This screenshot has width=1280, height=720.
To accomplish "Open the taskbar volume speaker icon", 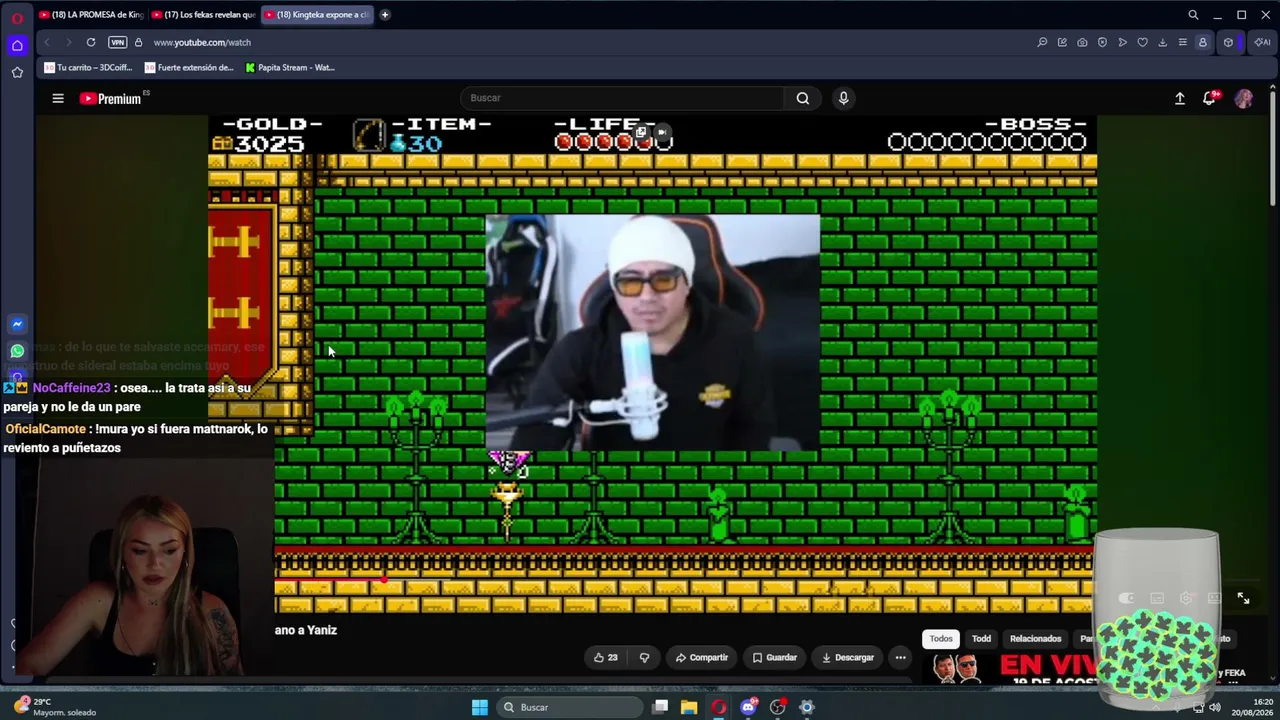I will [x=1215, y=707].
